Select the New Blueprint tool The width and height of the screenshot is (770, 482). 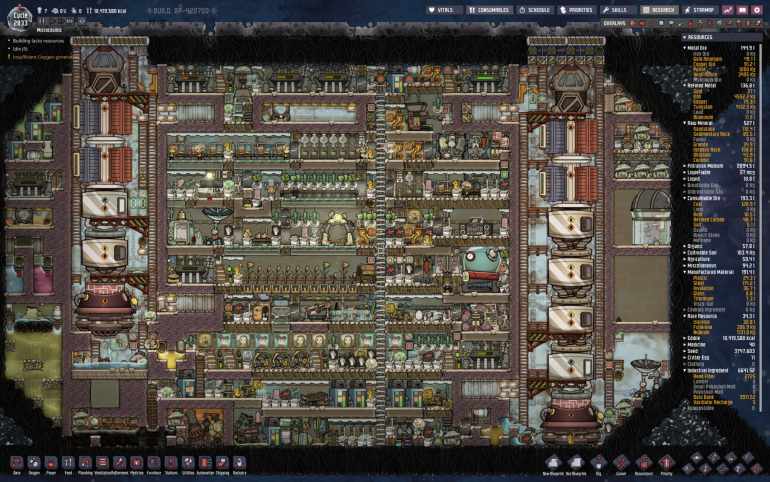tap(553, 464)
